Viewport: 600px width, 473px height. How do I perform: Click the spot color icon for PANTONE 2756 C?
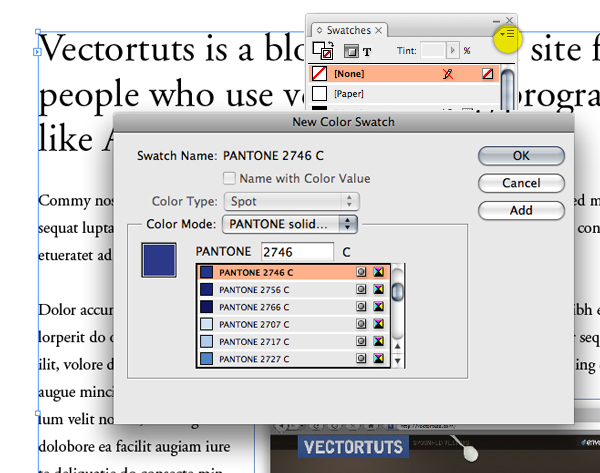pos(361,289)
